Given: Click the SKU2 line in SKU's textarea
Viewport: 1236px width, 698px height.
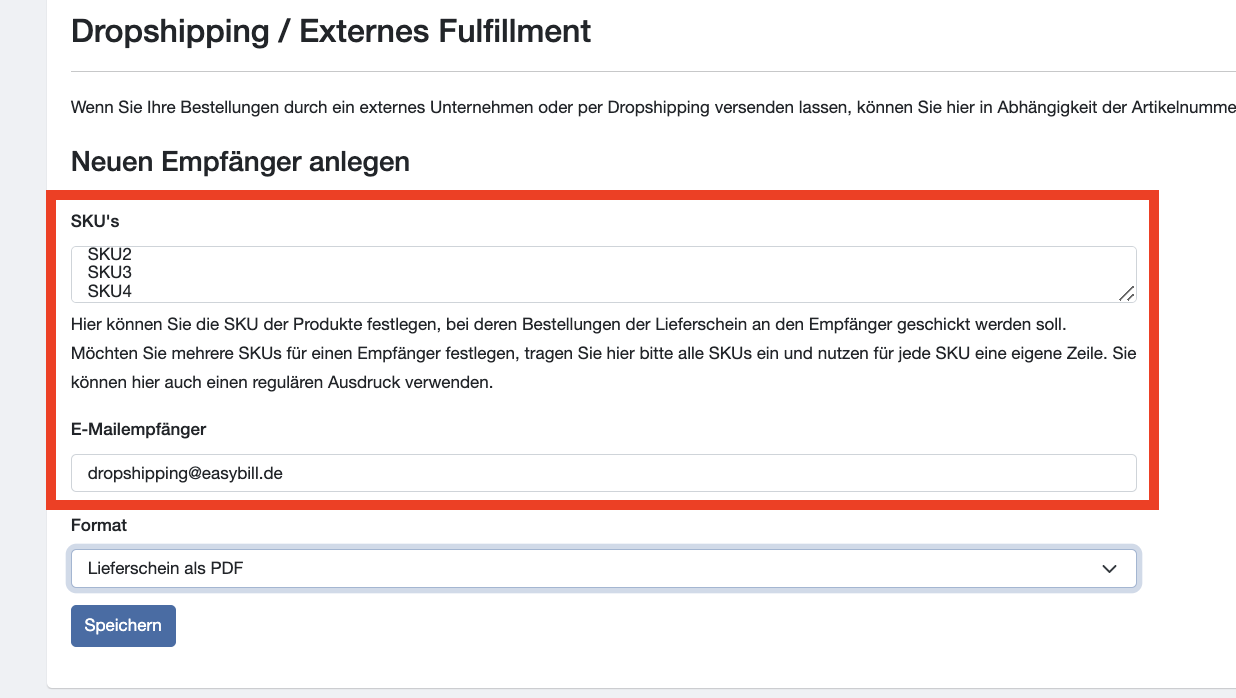Looking at the screenshot, I should coord(110,255).
